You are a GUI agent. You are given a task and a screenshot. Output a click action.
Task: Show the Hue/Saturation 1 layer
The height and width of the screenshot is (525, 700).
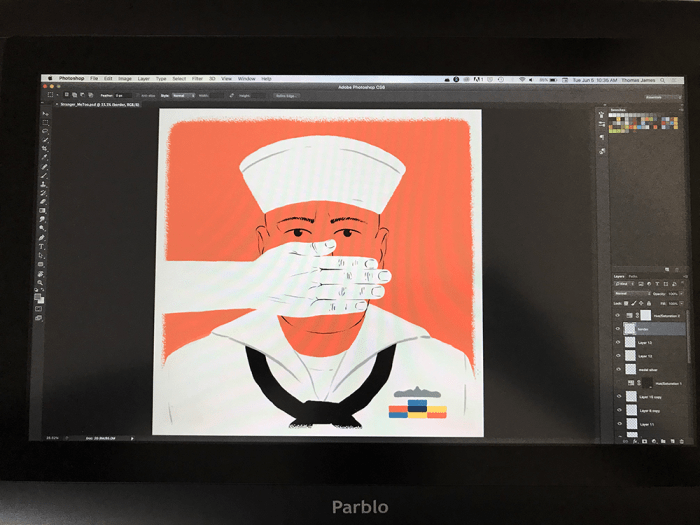pos(619,383)
